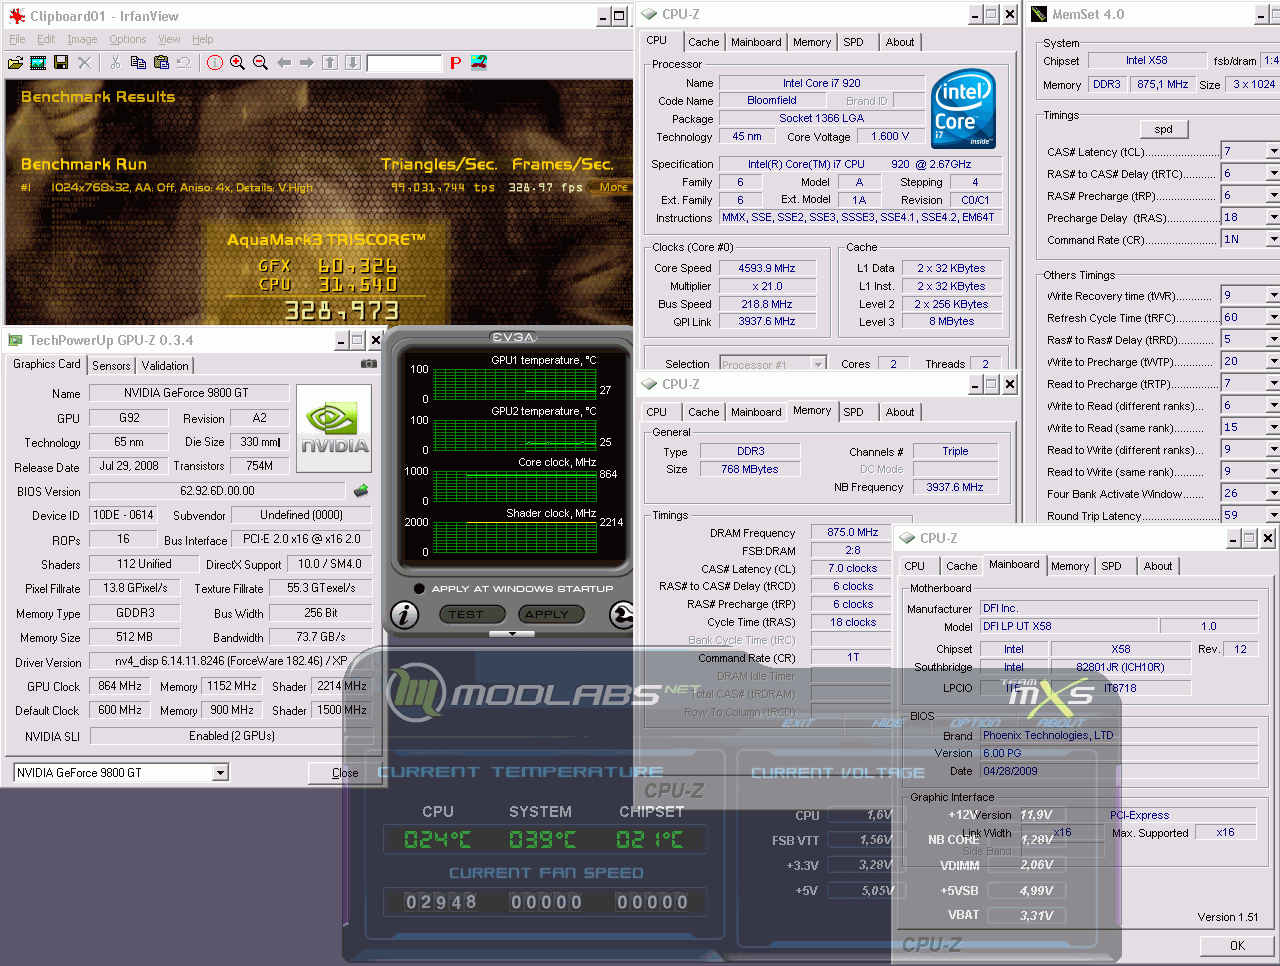The height and width of the screenshot is (966, 1280).
Task: Click the Intel Core i7 logo in CPU-Z
Action: point(962,109)
